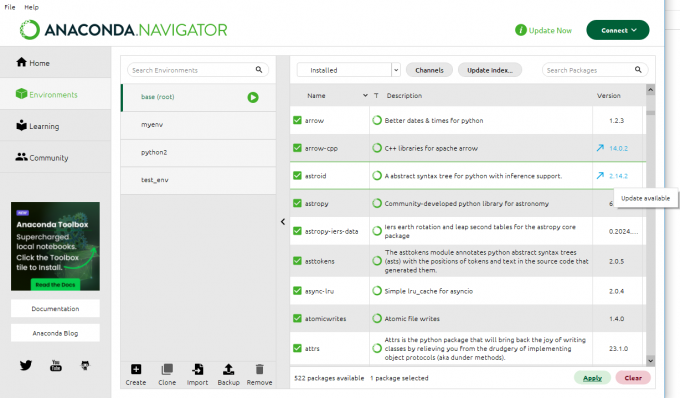Screen dimensions: 680x398
Task: Open the File menu
Action: point(10,7)
